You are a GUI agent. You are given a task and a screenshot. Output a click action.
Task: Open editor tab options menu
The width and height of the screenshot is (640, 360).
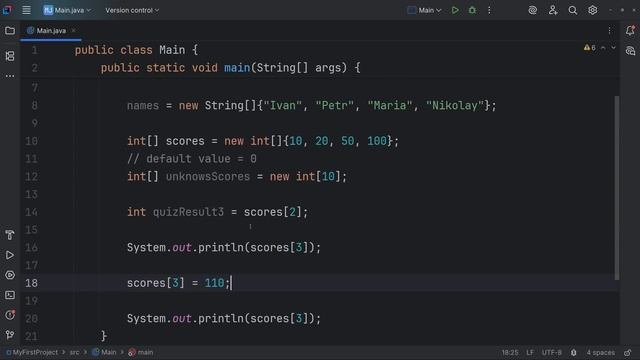click(609, 31)
